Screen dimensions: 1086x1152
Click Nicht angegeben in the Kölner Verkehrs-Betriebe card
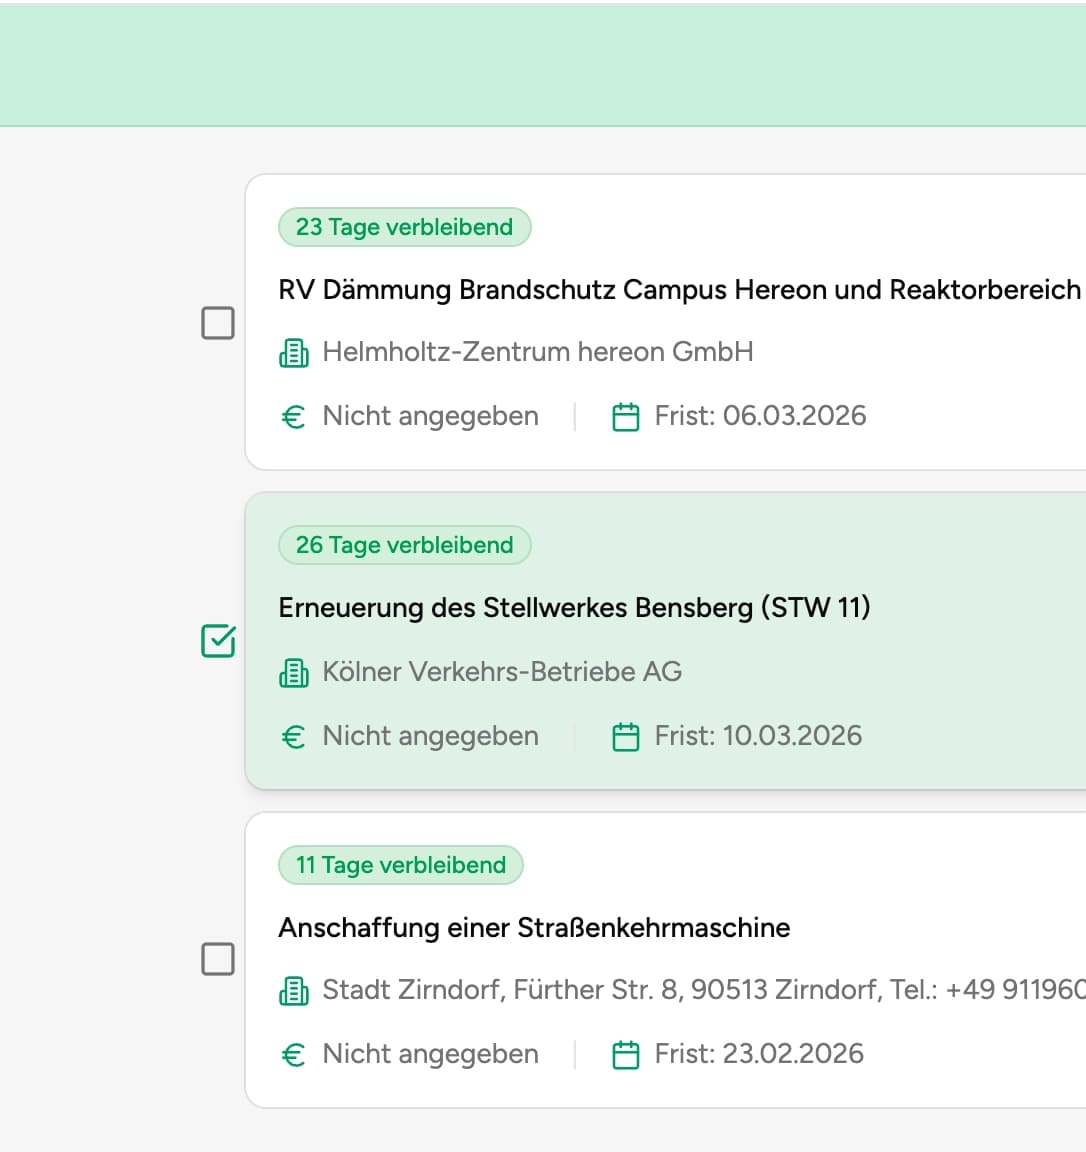[x=431, y=736]
